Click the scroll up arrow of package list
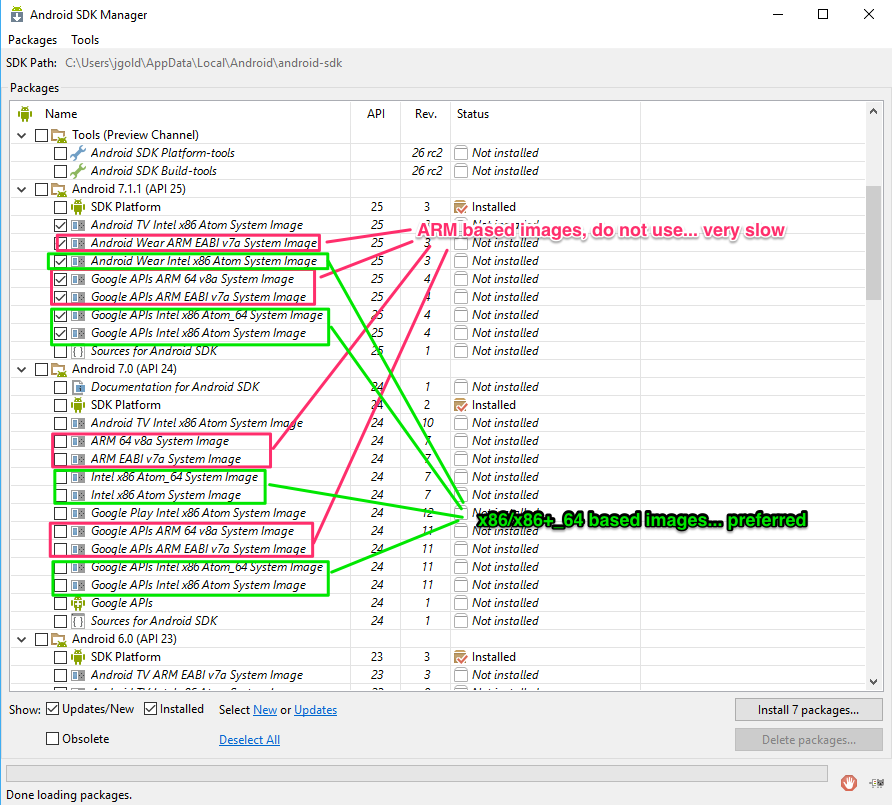892x805 pixels. coord(873,112)
